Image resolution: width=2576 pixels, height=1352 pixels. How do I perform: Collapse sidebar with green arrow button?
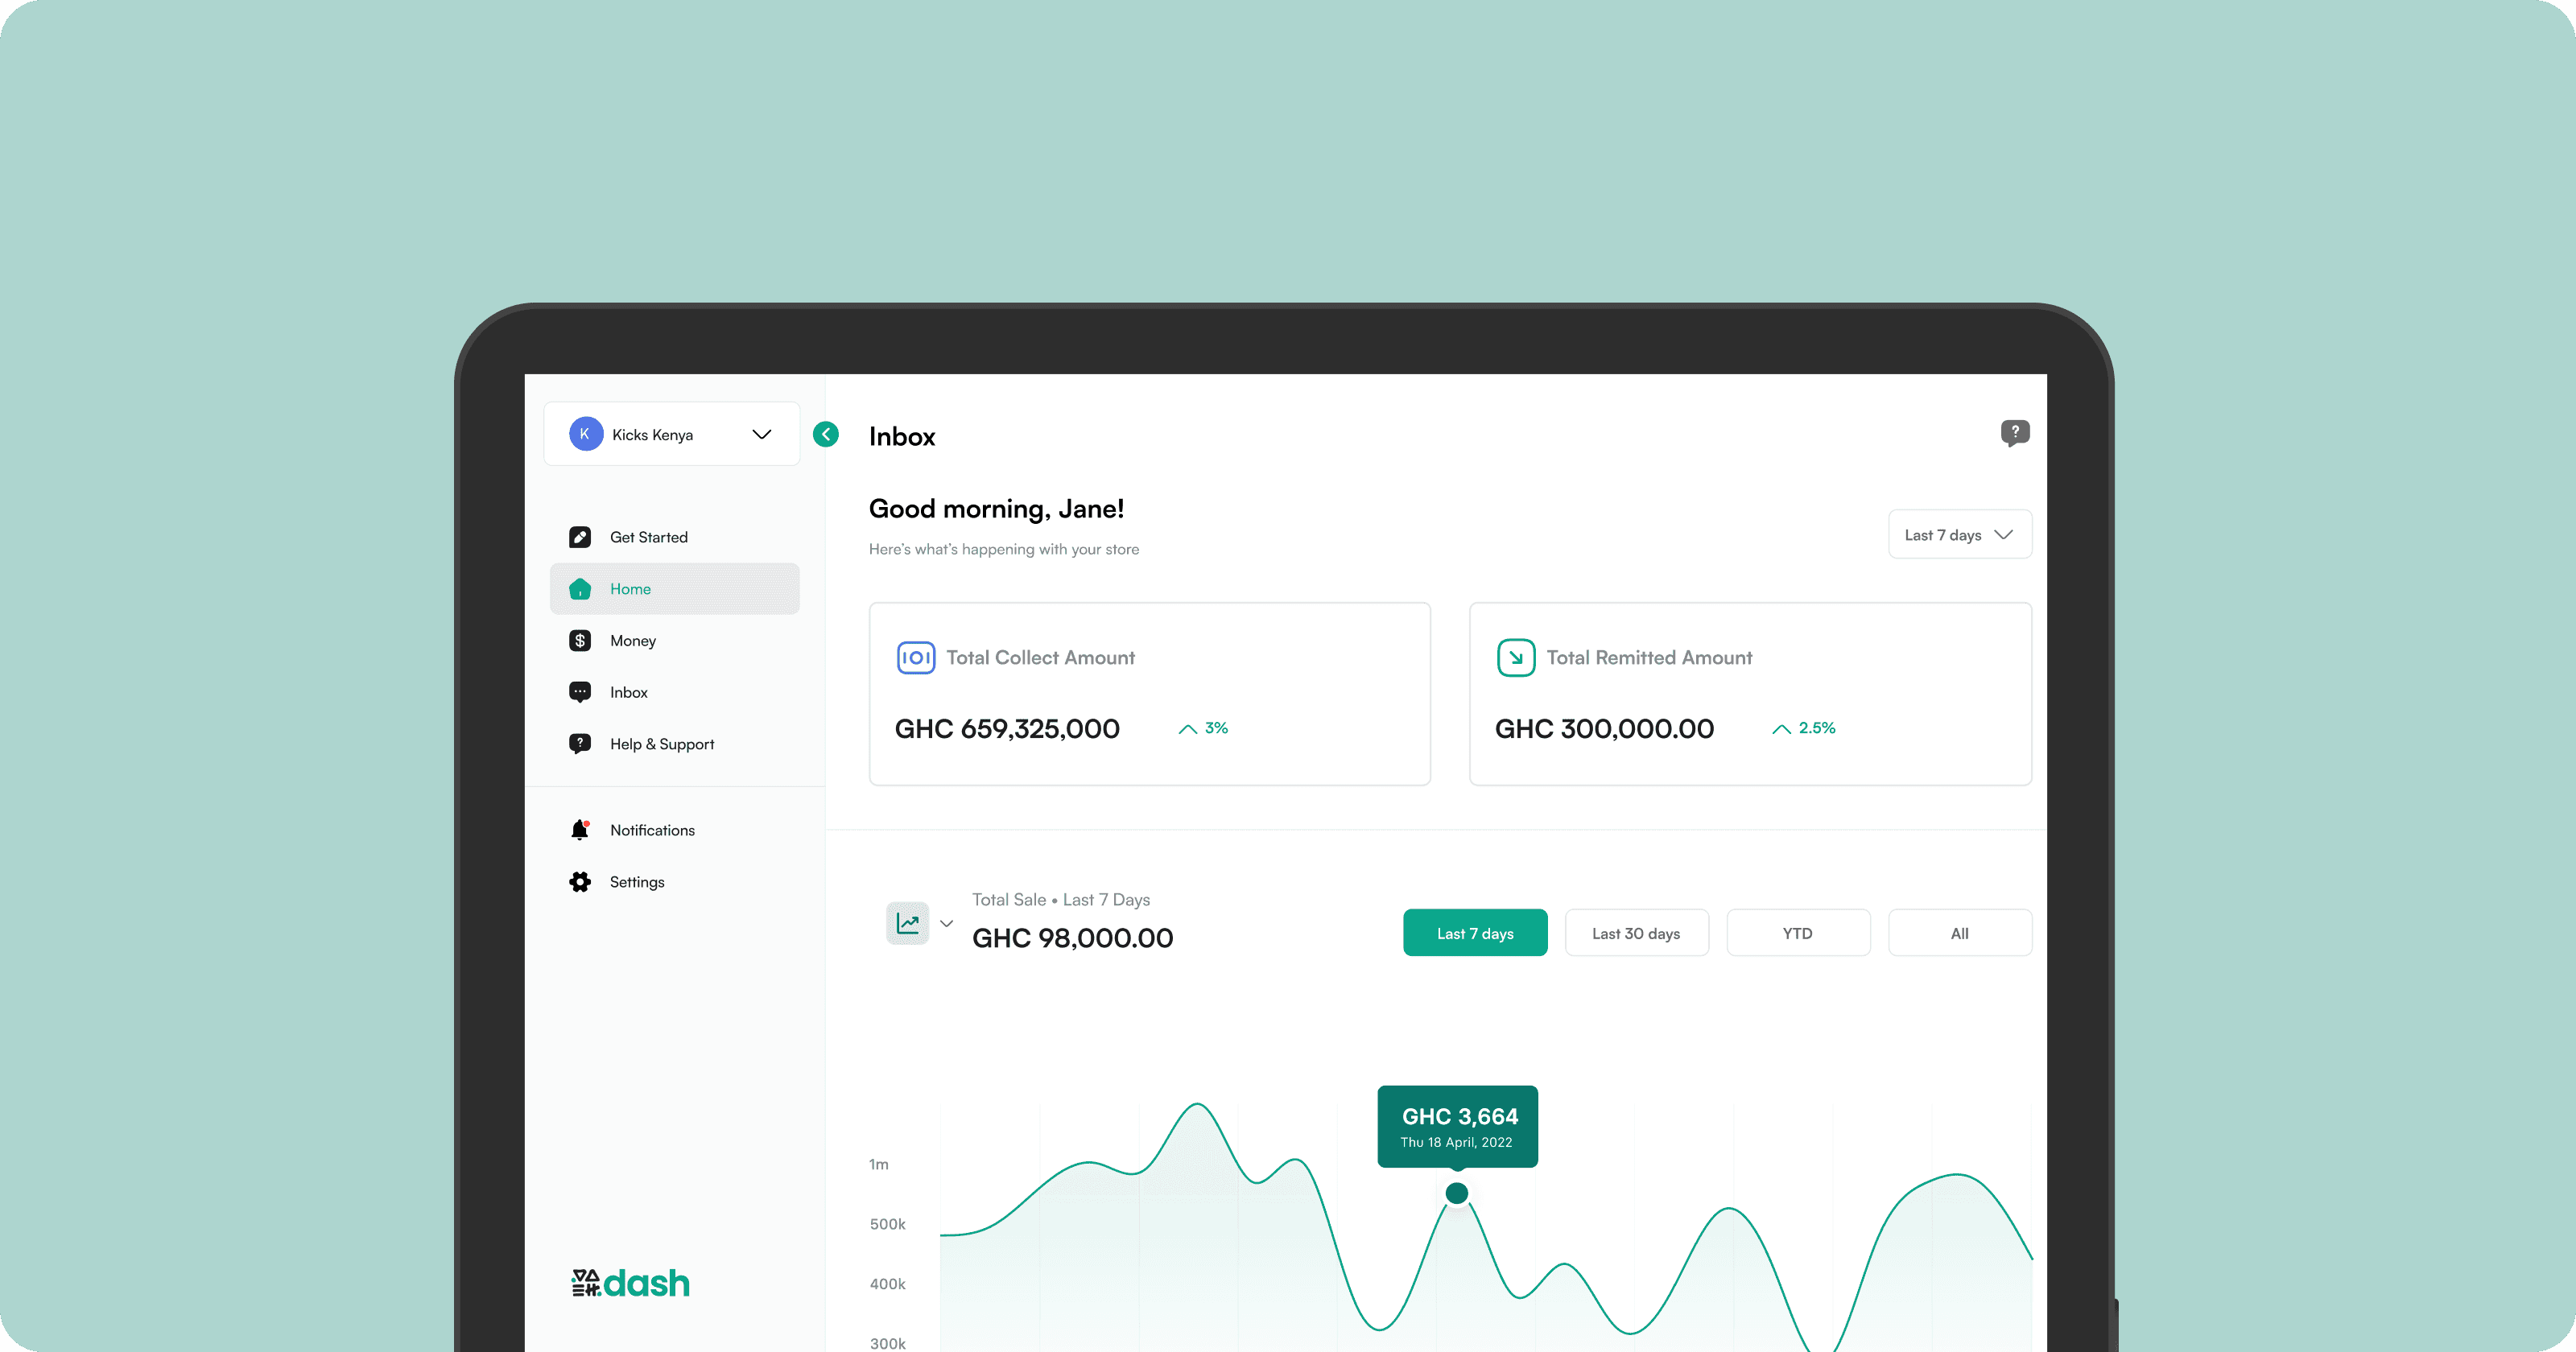[826, 434]
